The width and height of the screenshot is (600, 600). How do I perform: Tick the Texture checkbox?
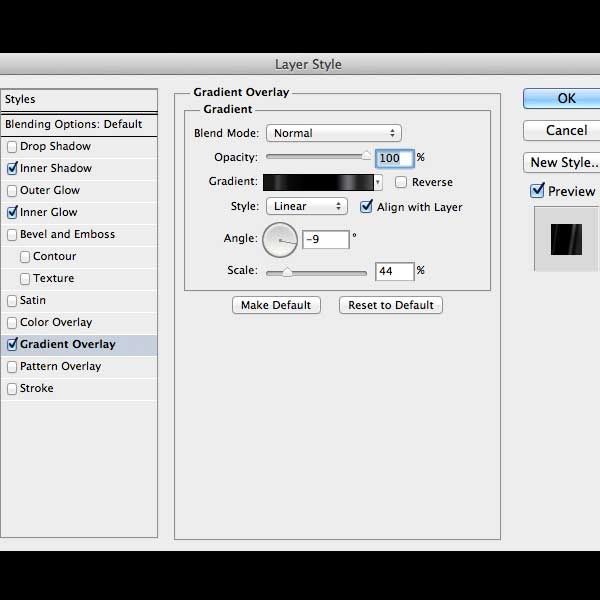point(25,279)
